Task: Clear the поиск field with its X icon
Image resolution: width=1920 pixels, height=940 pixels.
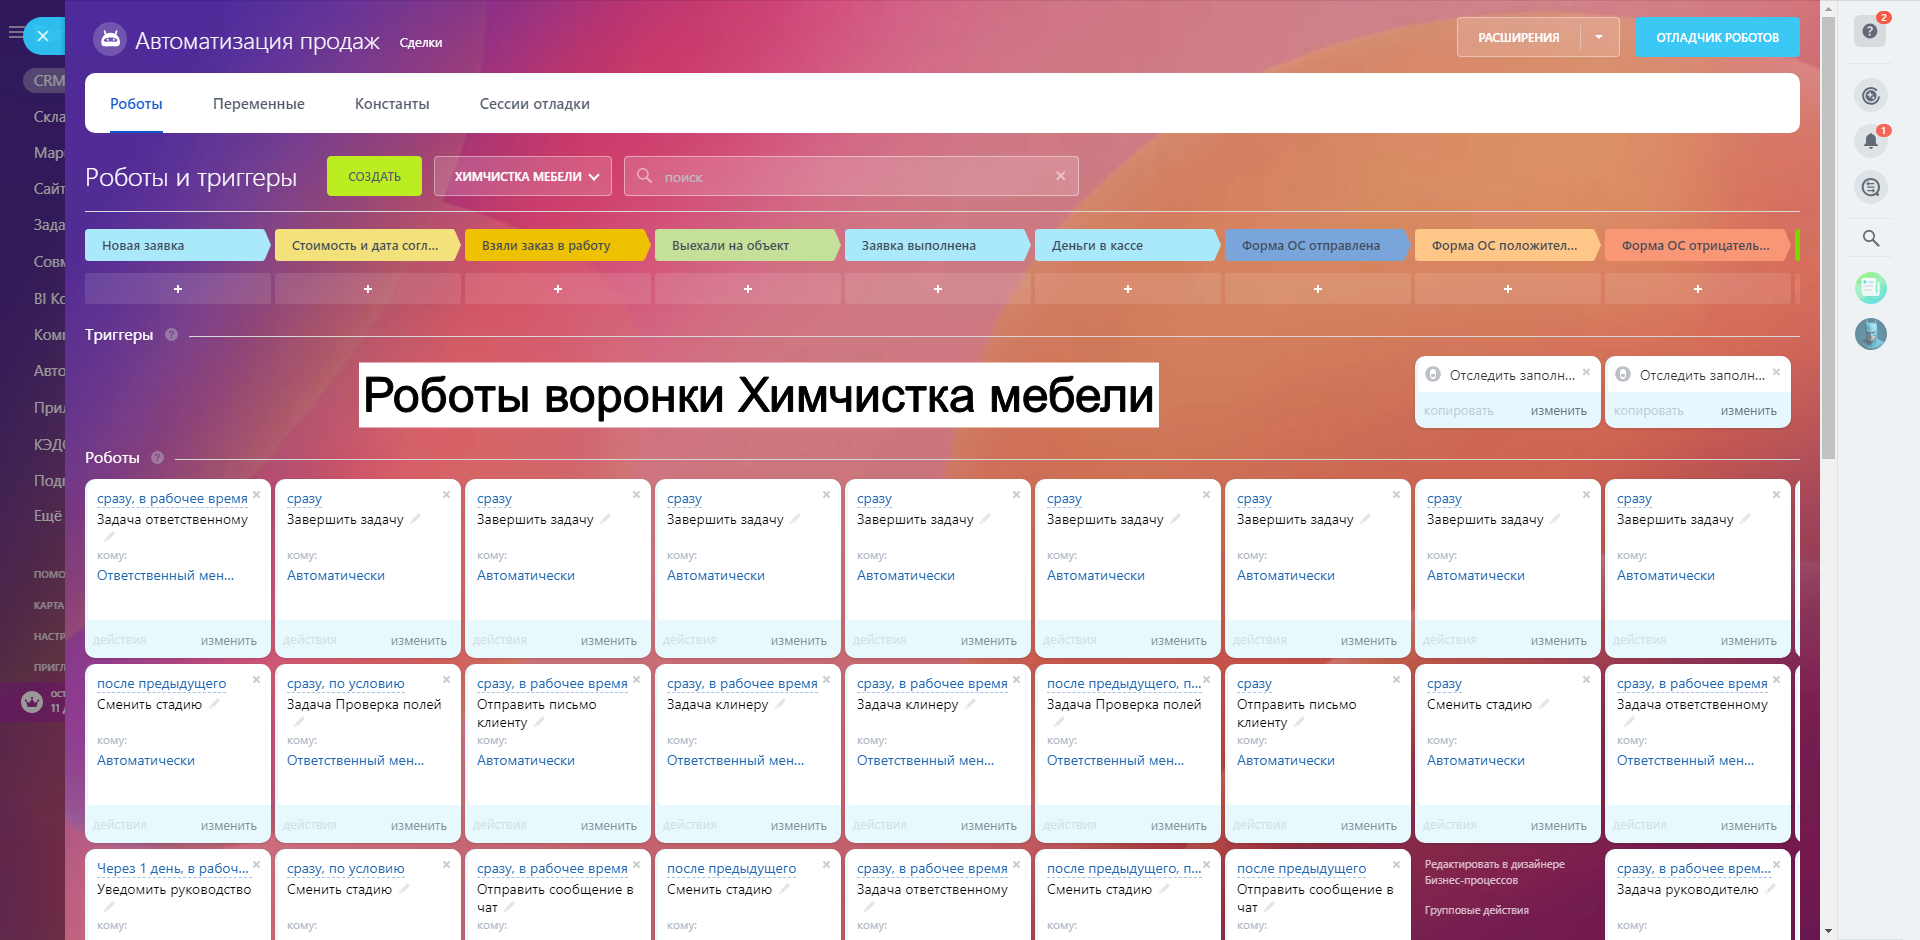Action: [x=1060, y=176]
